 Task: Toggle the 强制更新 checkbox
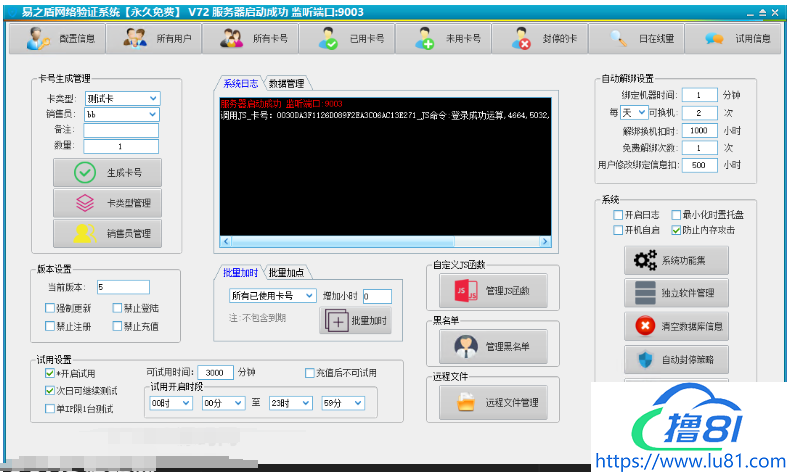point(50,309)
